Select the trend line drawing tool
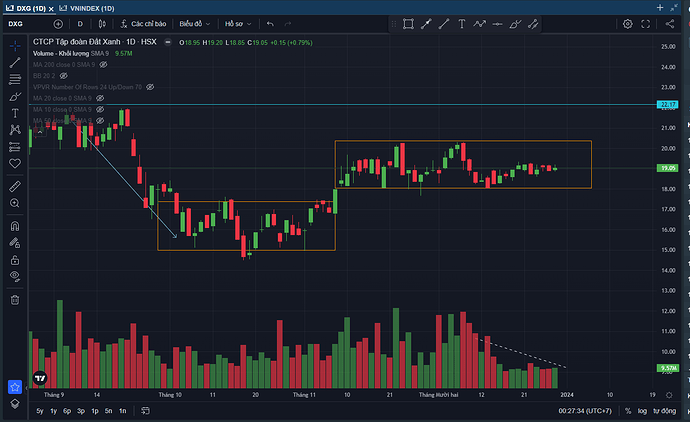The image size is (690, 422). pyautogui.click(x=15, y=62)
